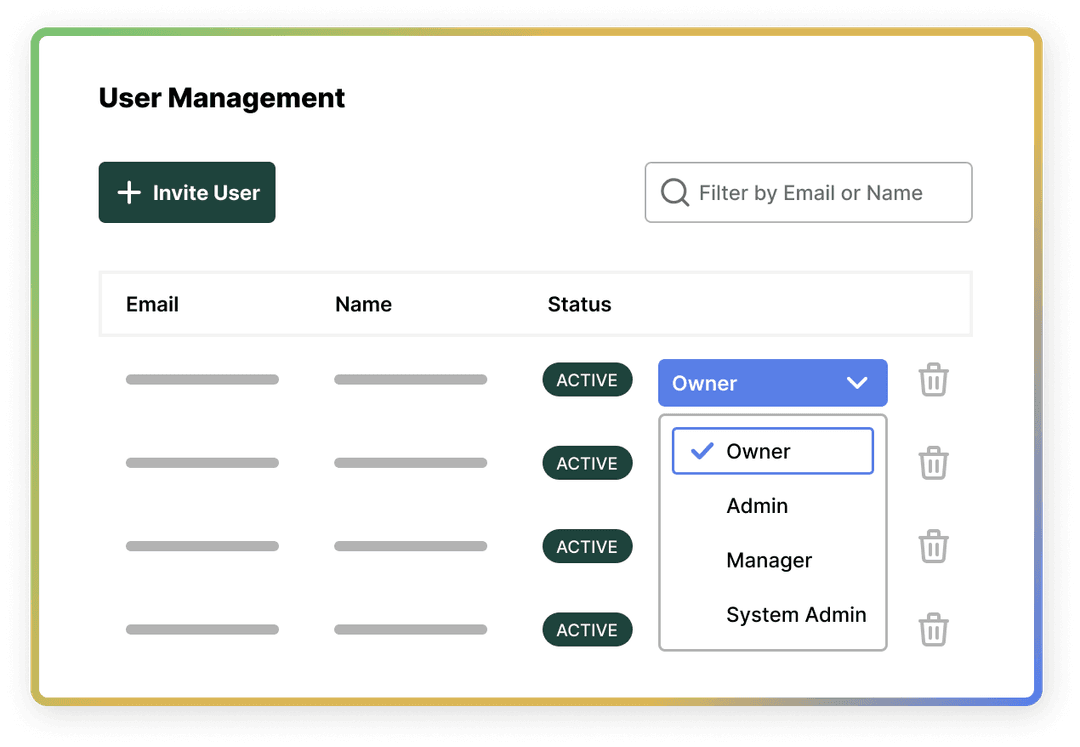Image resolution: width=1080 pixels, height=747 pixels.
Task: Click the ACTIVE badge in first row
Action: click(587, 381)
